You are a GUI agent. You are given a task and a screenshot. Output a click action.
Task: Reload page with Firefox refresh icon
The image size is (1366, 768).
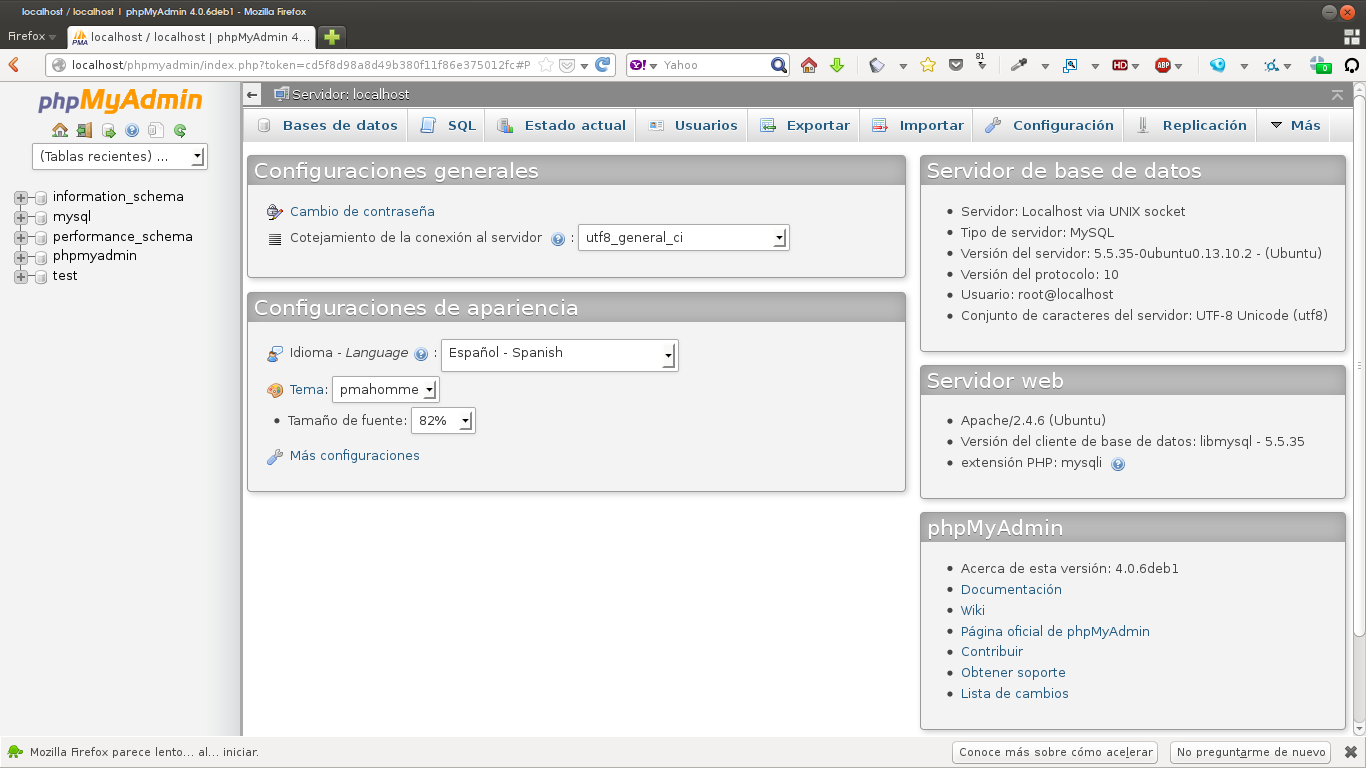602,65
